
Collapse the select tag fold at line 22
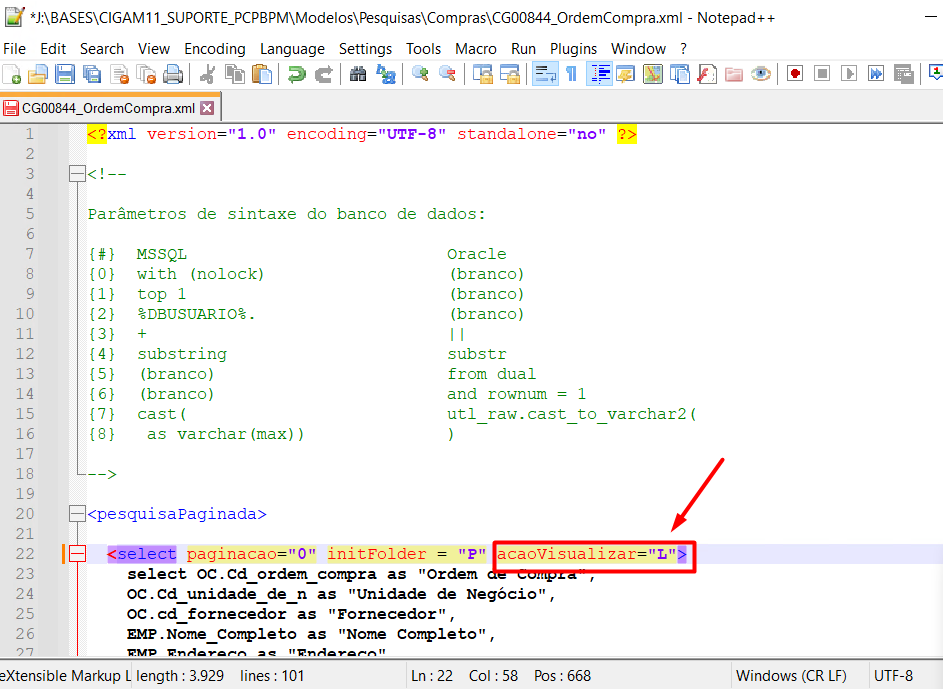(78, 553)
